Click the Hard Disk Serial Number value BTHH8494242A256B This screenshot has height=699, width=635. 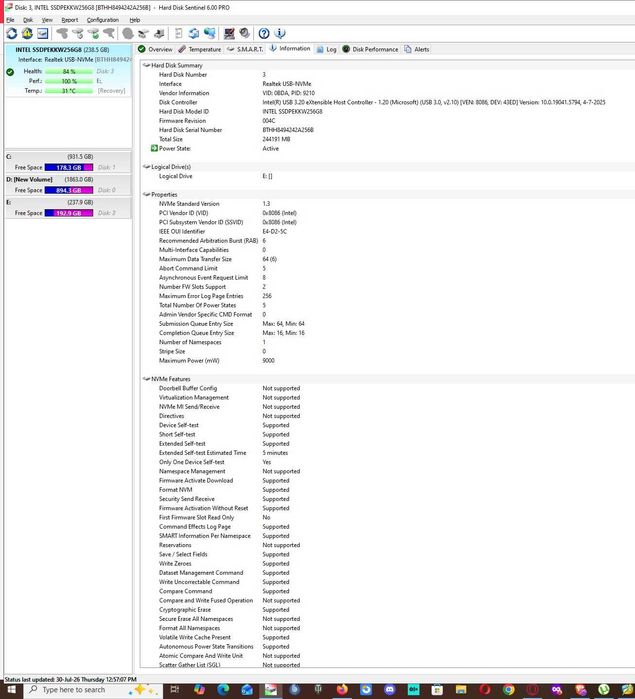[288, 130]
